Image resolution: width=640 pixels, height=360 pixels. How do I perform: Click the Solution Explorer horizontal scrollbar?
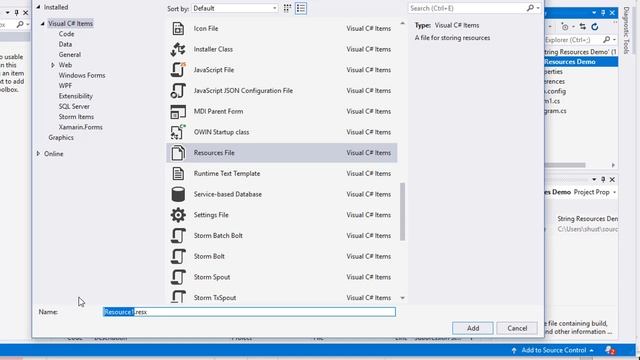(565, 165)
